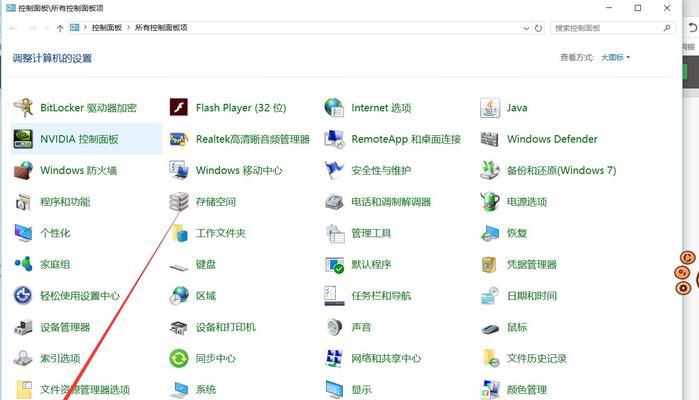Open 显示 monitor icon
The image size is (699, 400).
click(334, 389)
